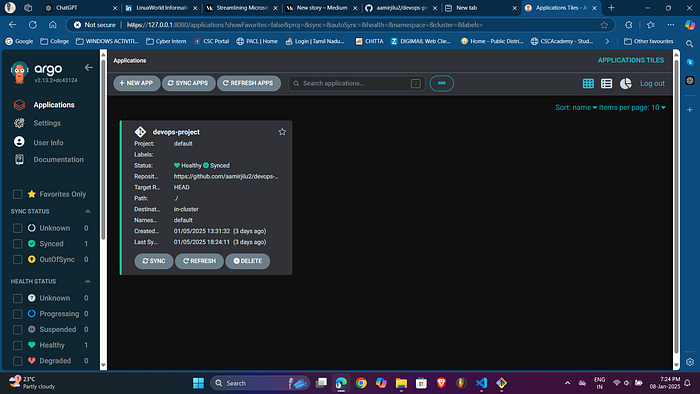700x394 pixels.
Task: Click the github repository URL text
Action: [x=226, y=176]
